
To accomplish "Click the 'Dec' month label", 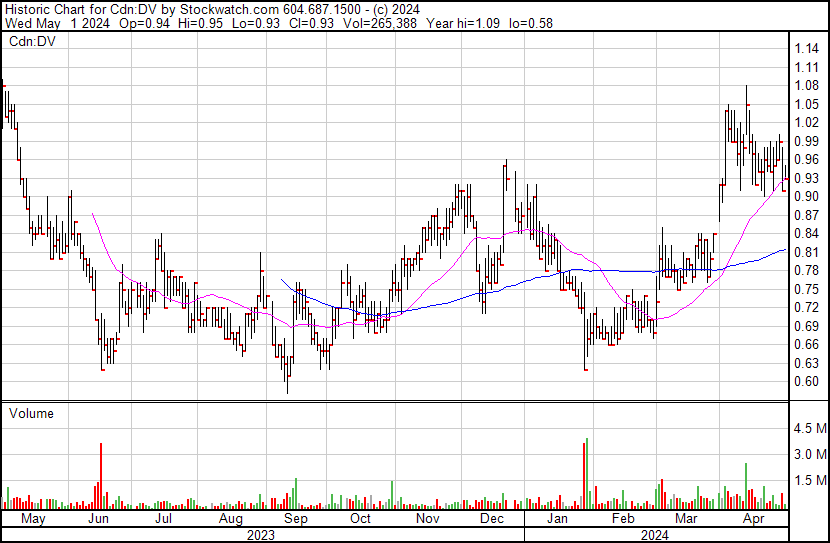I will pyautogui.click(x=492, y=519).
